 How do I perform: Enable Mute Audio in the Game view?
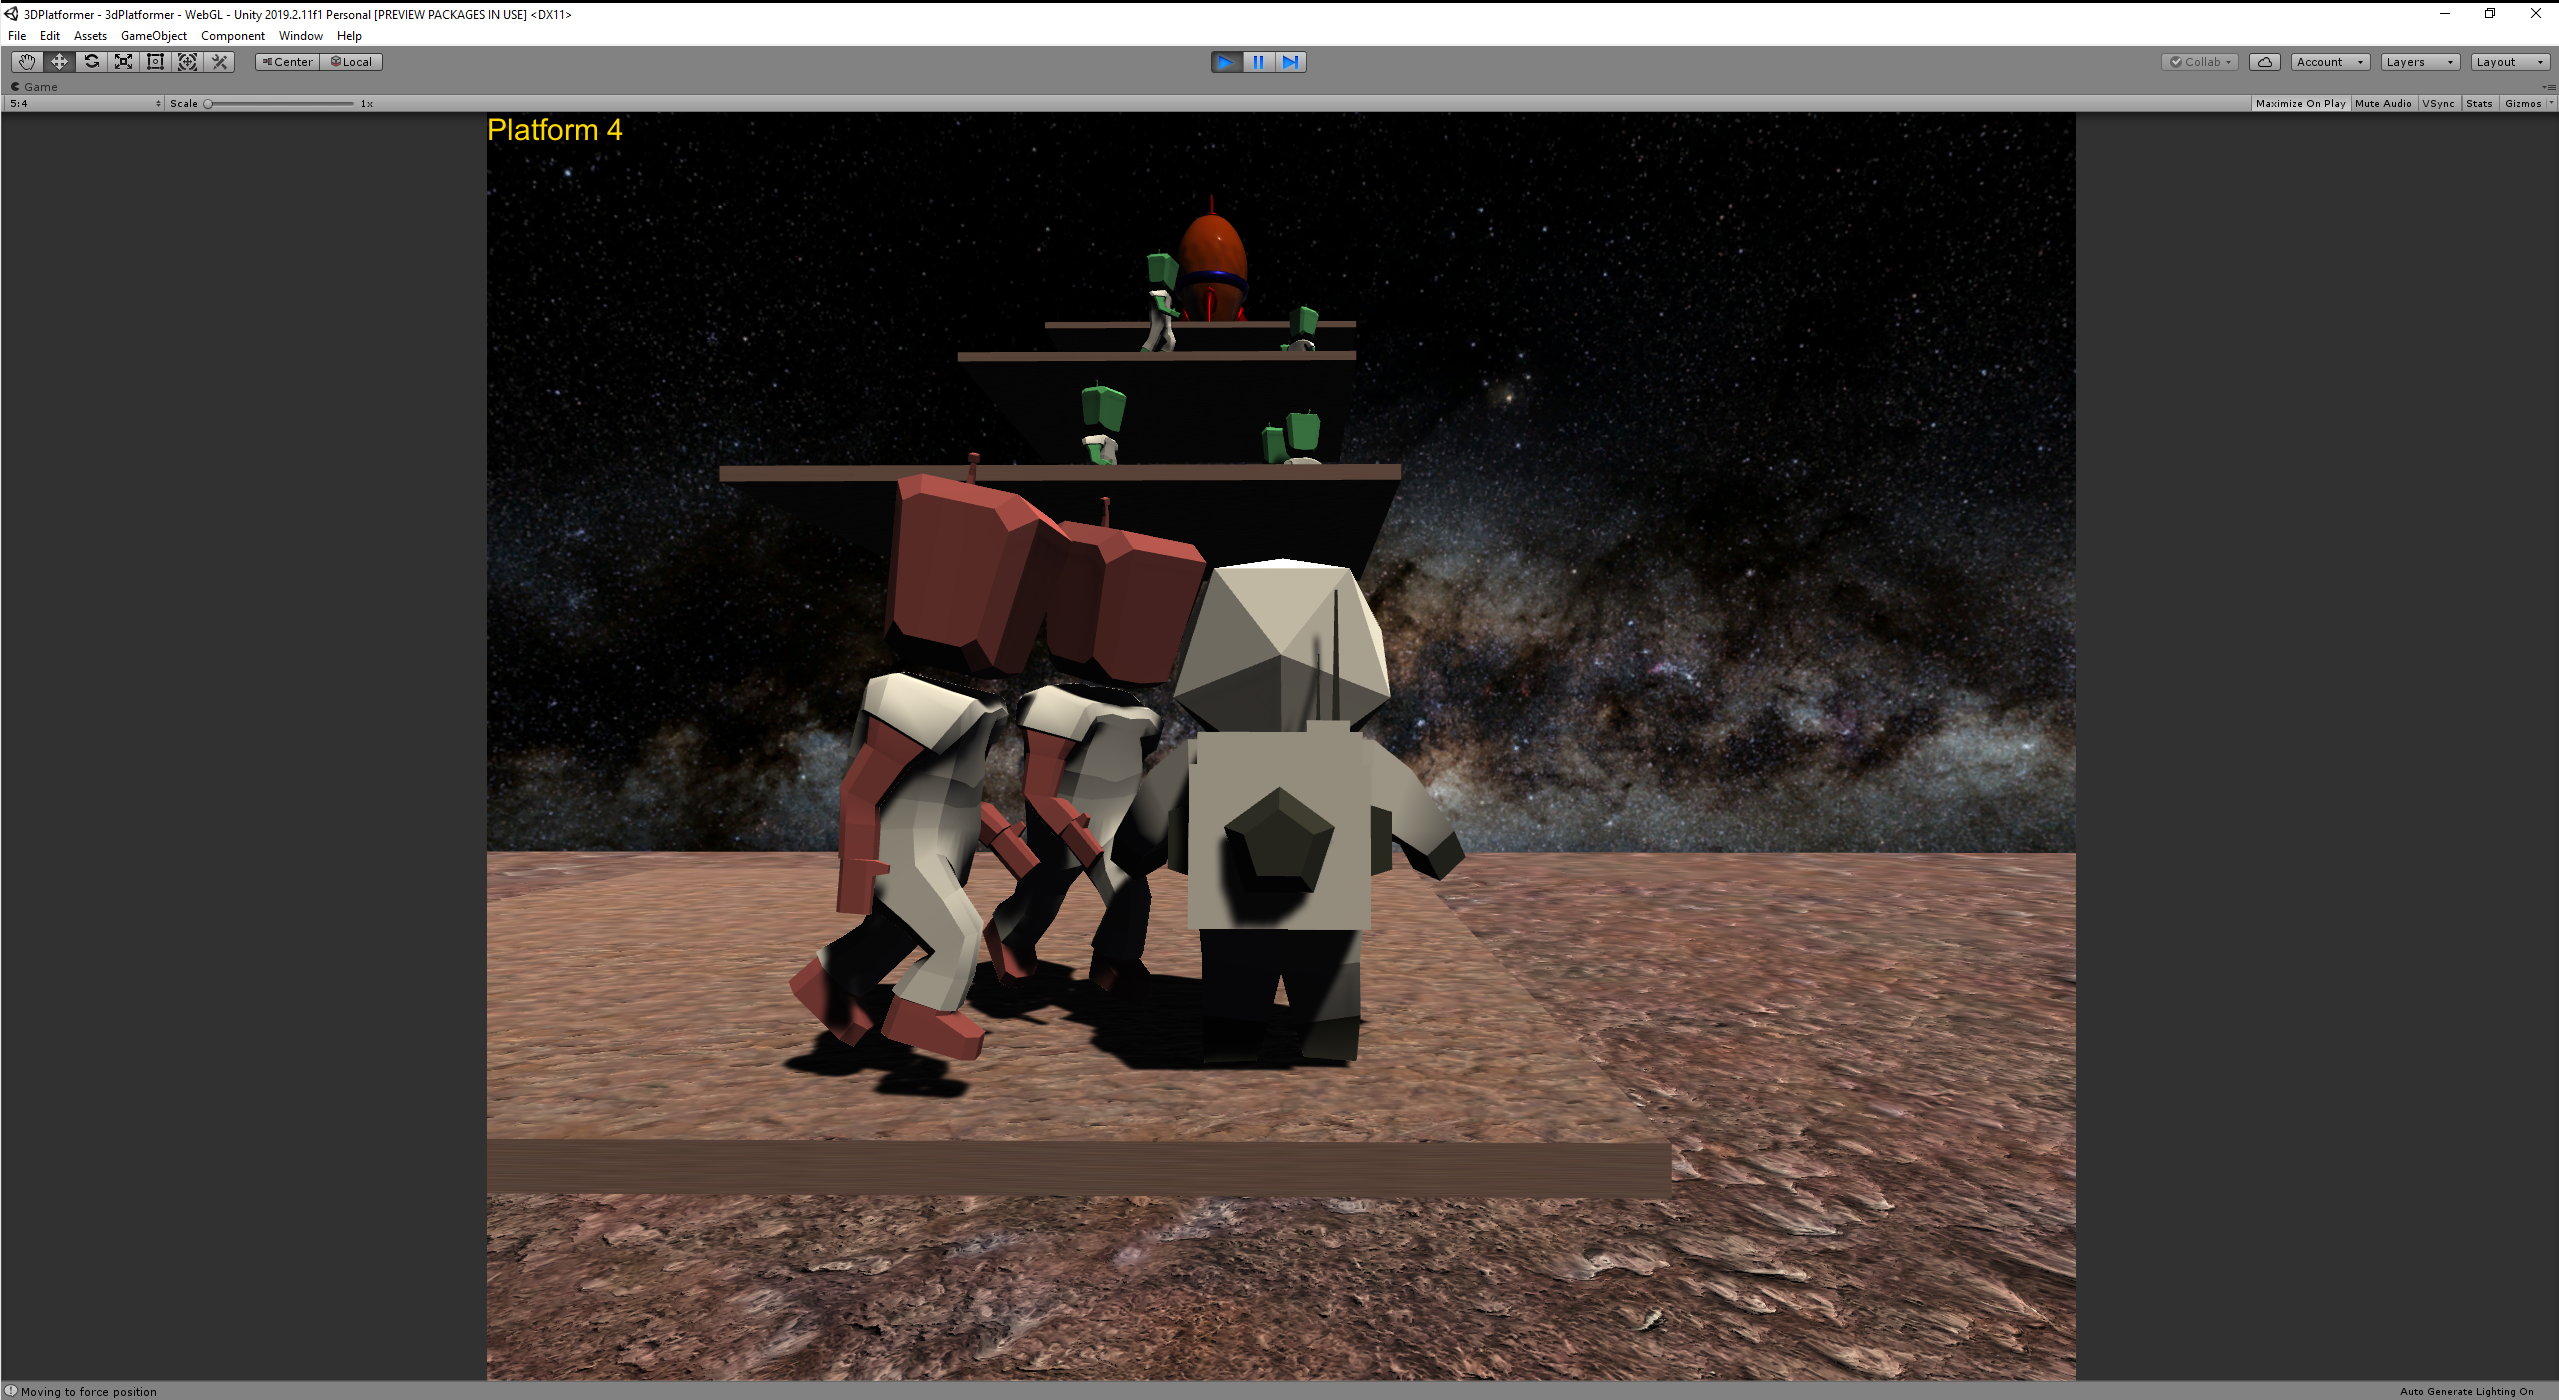(x=2383, y=103)
